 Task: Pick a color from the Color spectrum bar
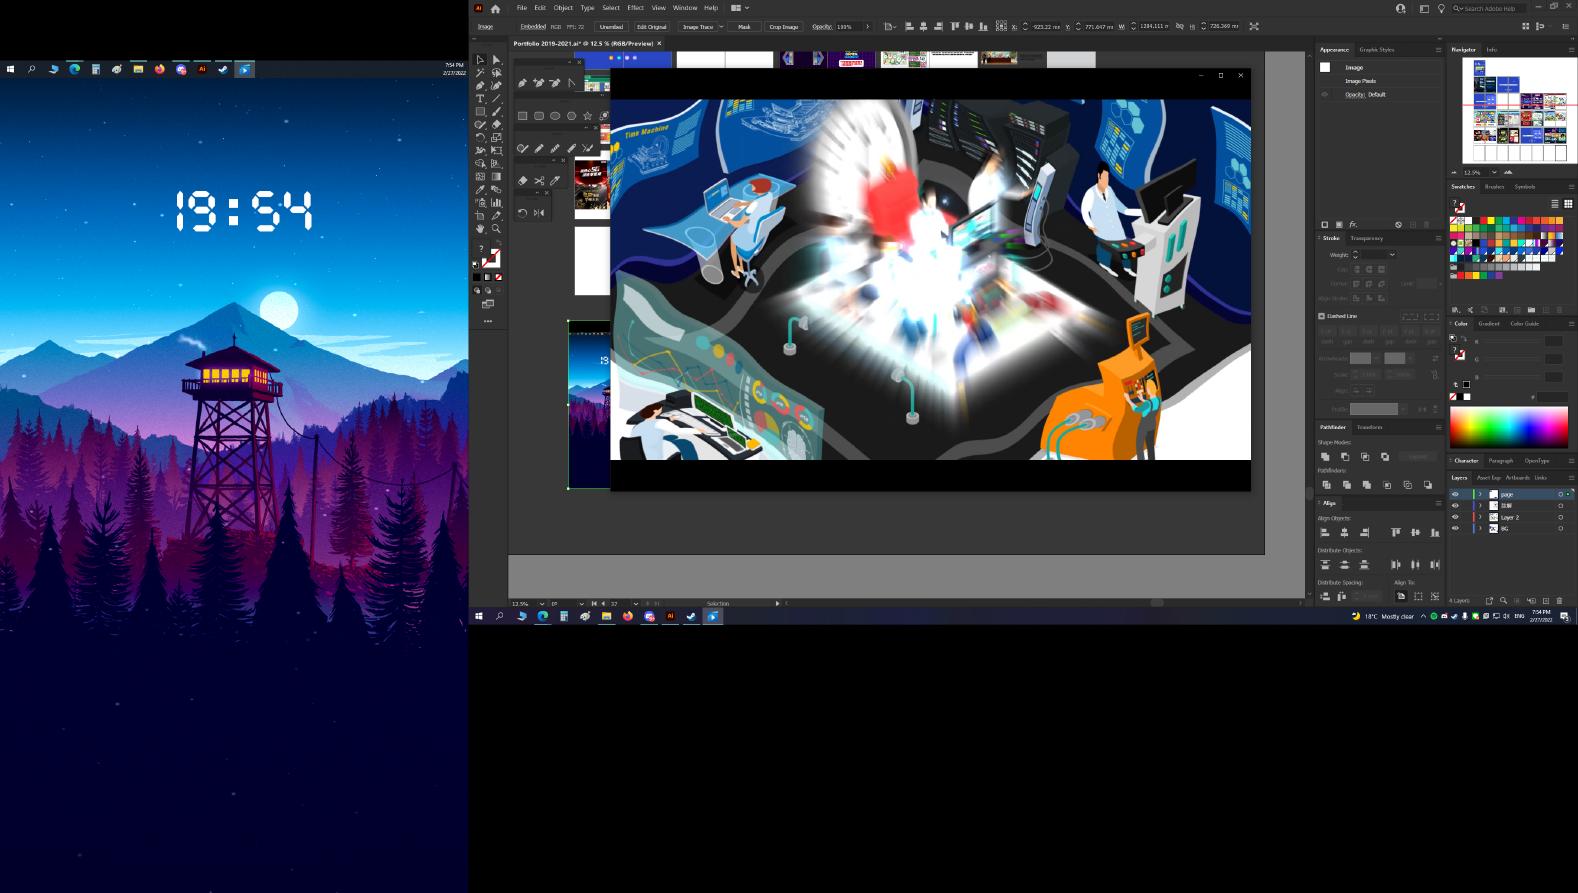click(x=1508, y=428)
